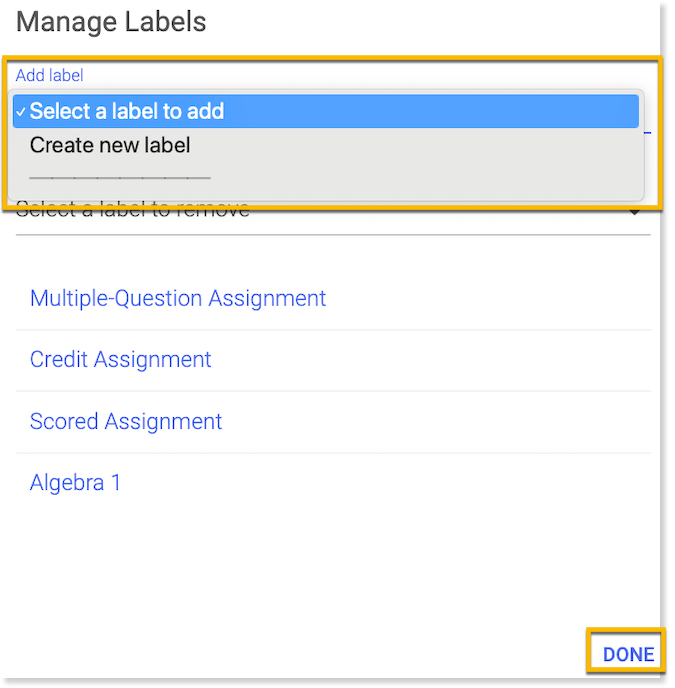Click the checkmark beside Select a label to add
This screenshot has width=675, height=688.
point(21,112)
